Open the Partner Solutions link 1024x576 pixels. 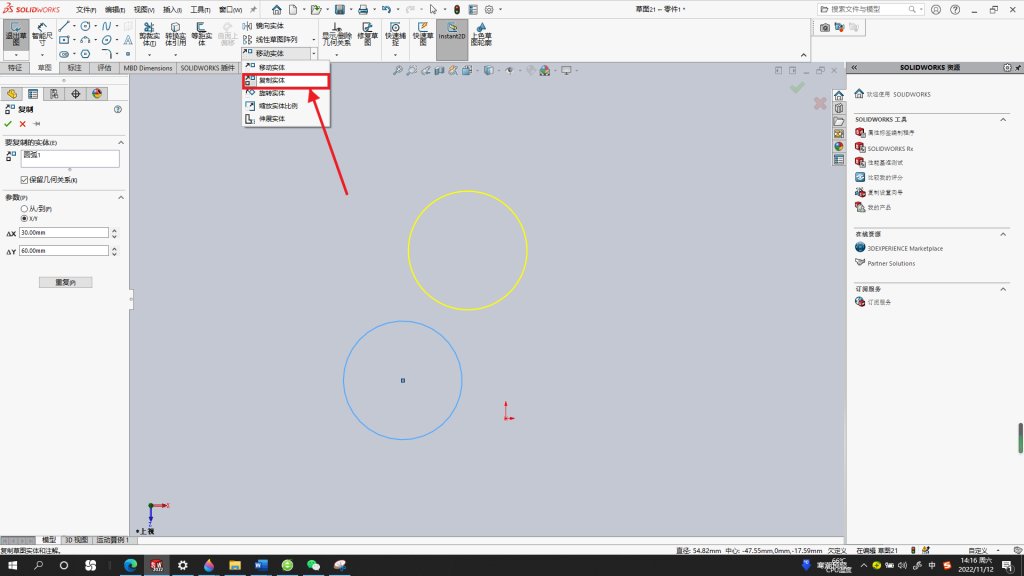coord(891,263)
